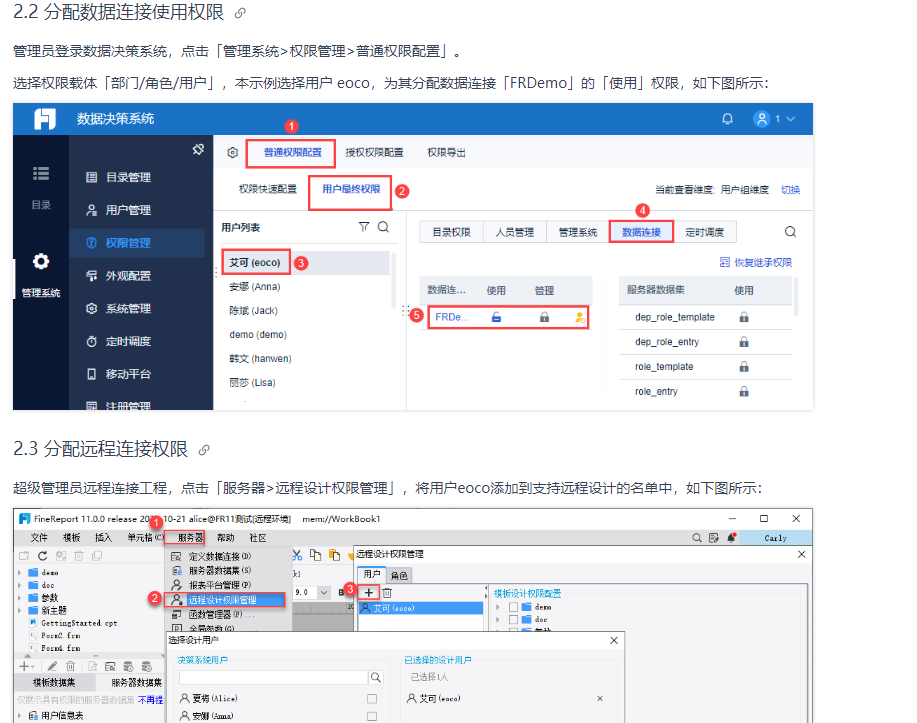Add a design user with the plus icon
The width and height of the screenshot is (917, 723).
(368, 593)
